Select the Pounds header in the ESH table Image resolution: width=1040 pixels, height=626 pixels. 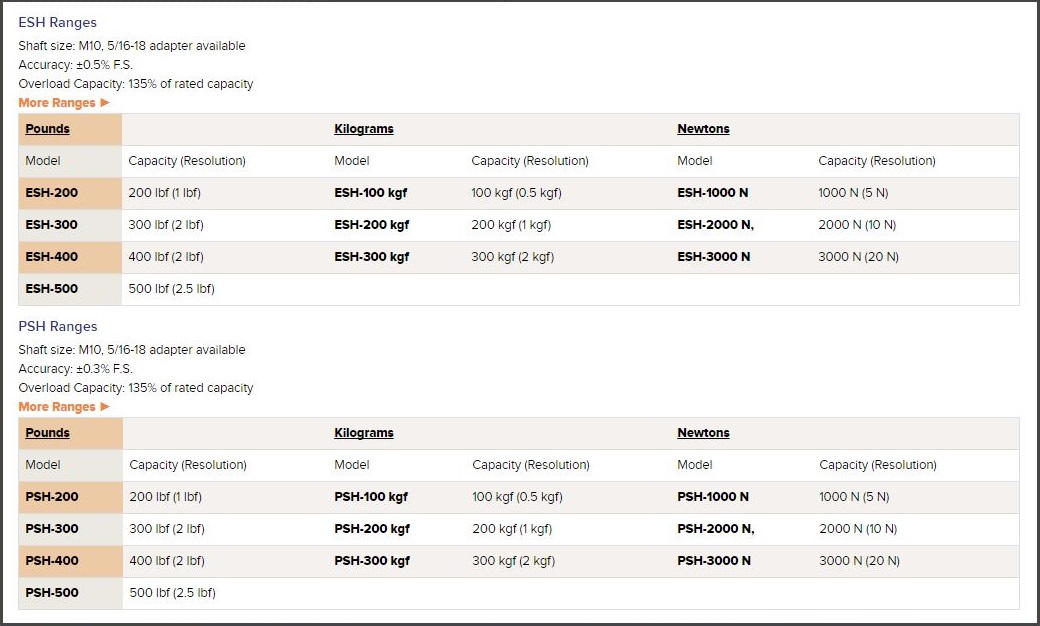[x=48, y=129]
